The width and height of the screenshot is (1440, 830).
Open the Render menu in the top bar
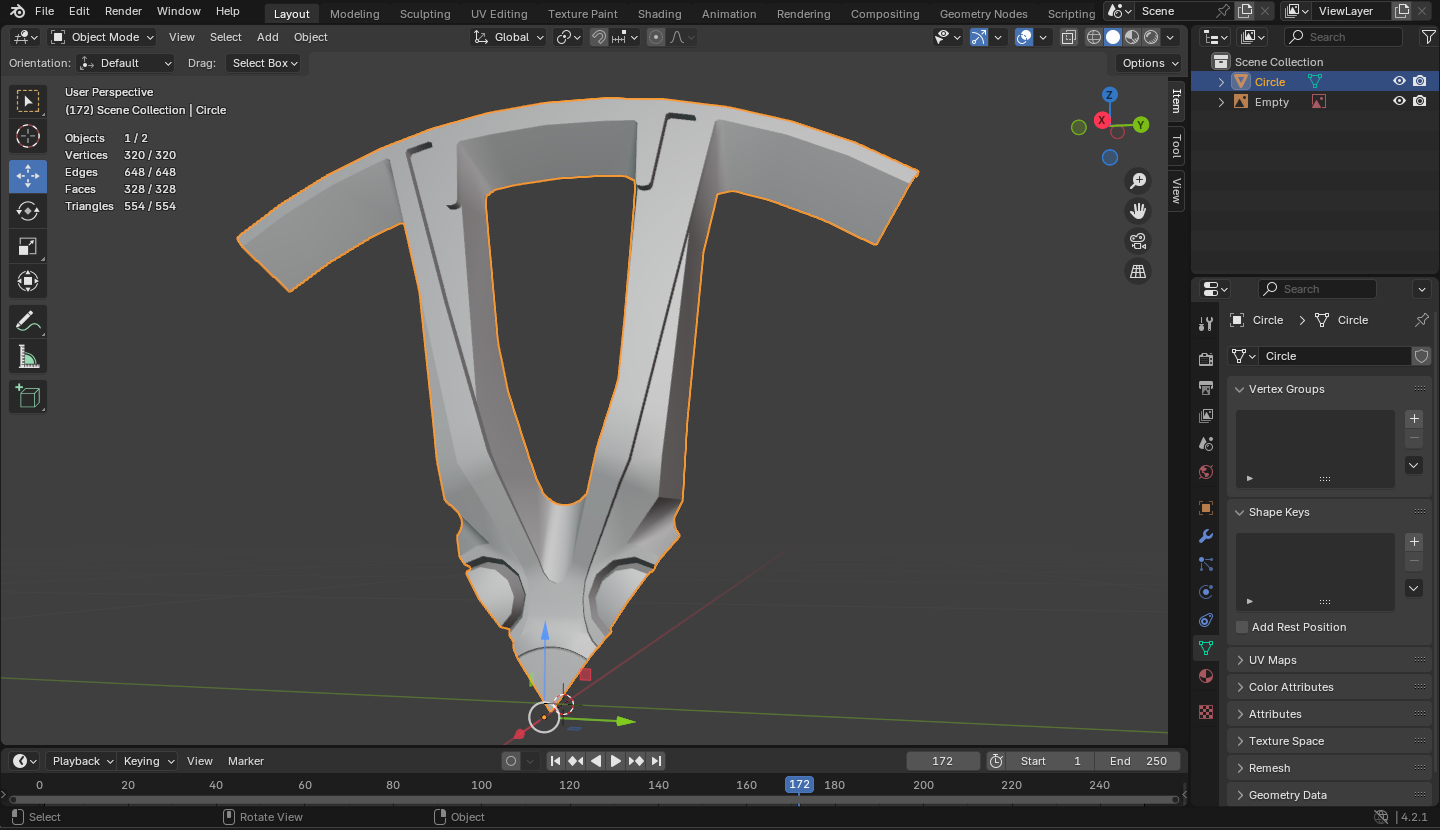pyautogui.click(x=123, y=11)
